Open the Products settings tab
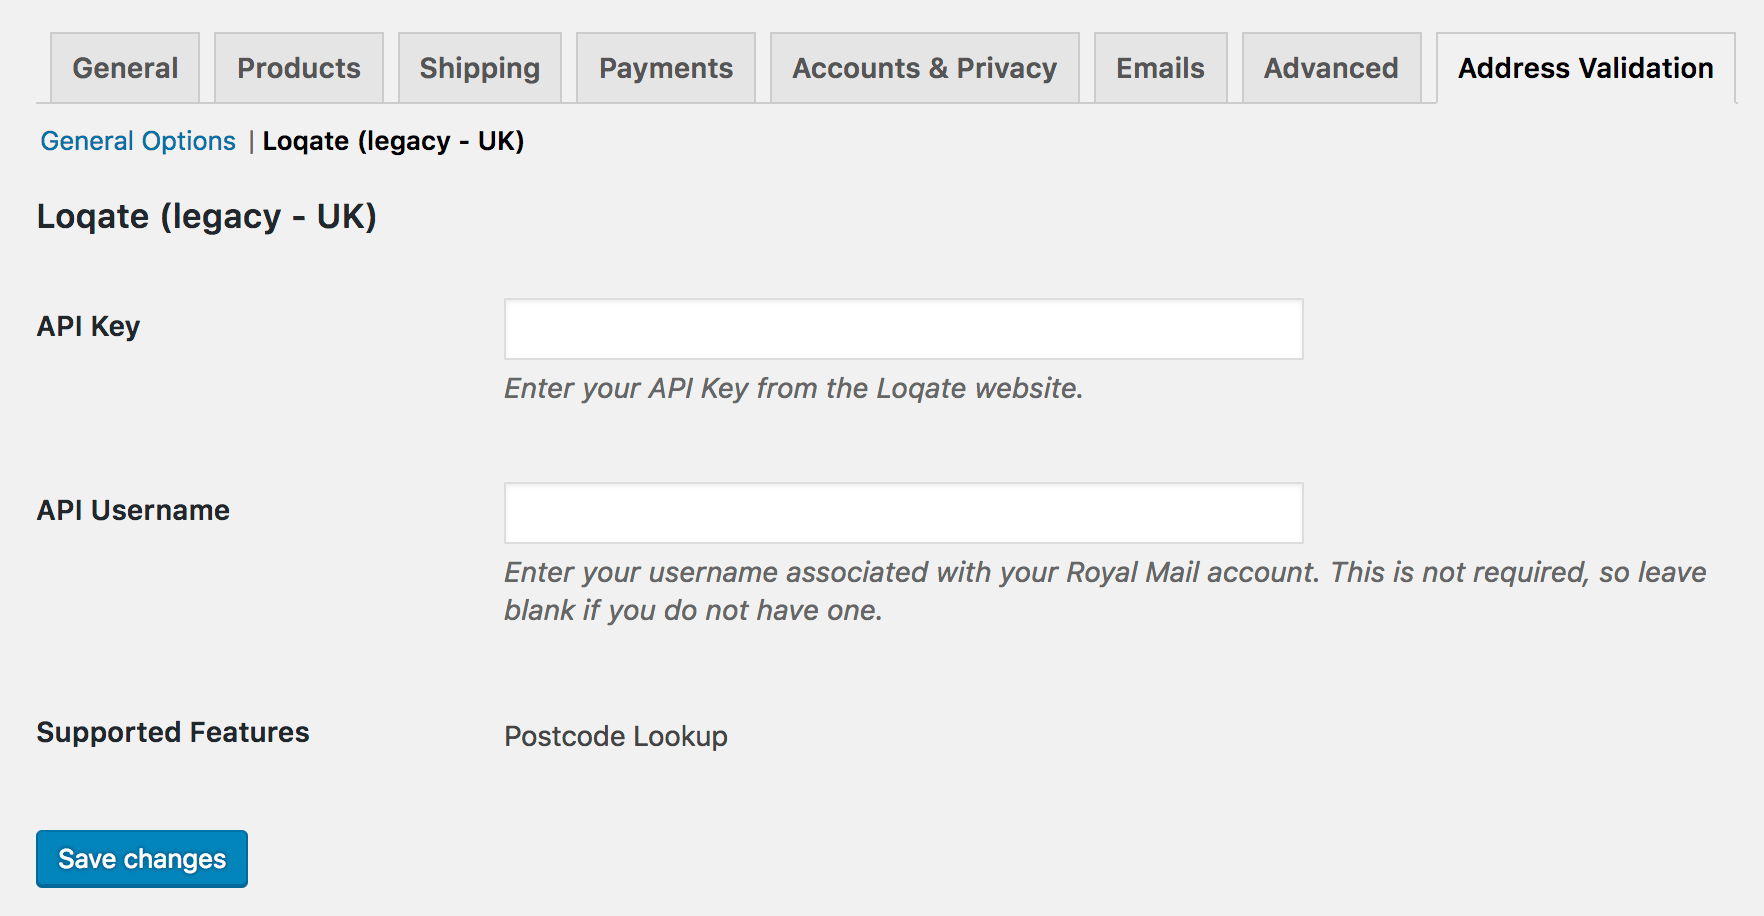The height and width of the screenshot is (916, 1764). [x=298, y=67]
